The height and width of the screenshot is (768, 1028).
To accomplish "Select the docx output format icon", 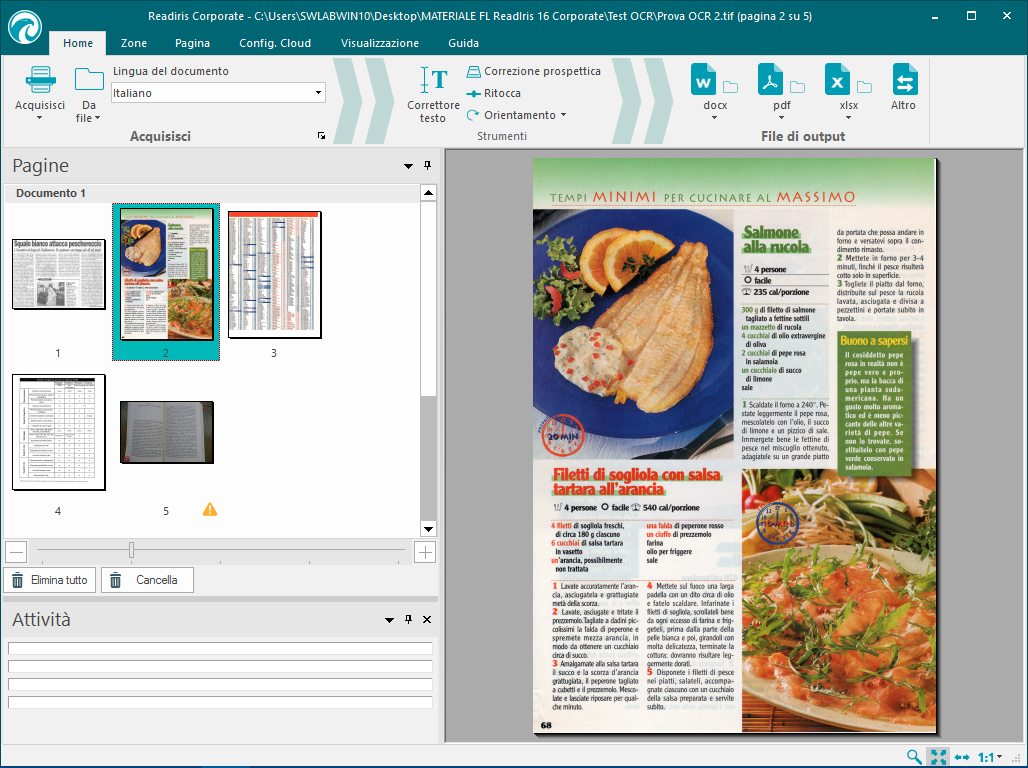I will pos(704,80).
